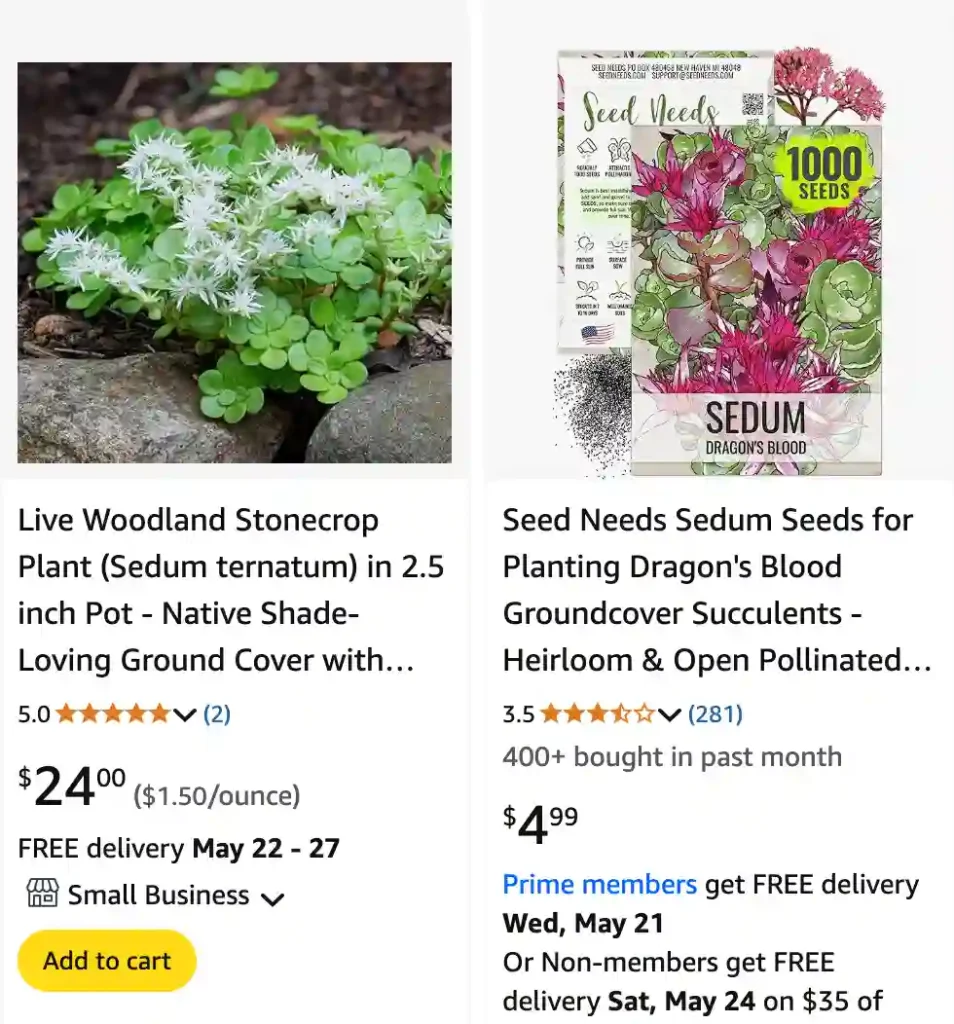This screenshot has height=1024, width=954.
Task: Select the five-star rating icon on the Stonecrop listing
Action: click(x=115, y=714)
